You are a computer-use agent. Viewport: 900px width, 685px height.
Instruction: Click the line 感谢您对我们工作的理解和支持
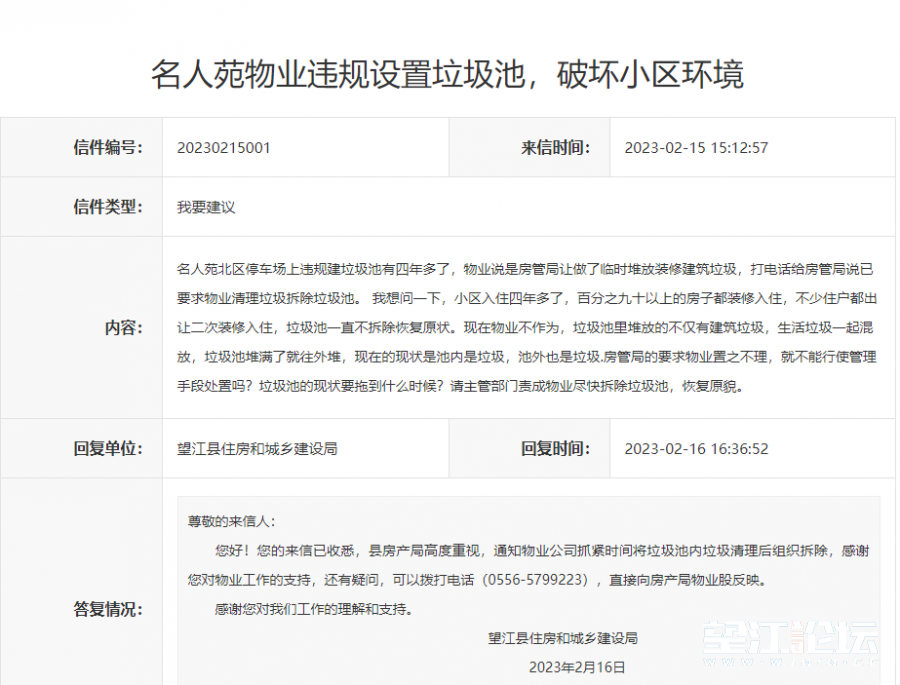point(314,609)
